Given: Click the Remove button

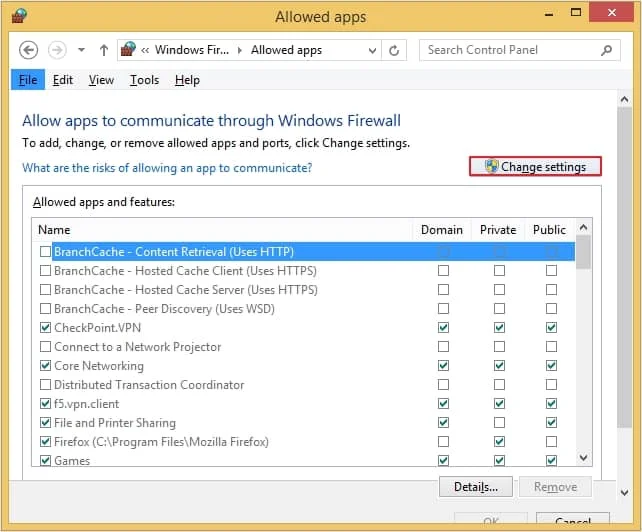Looking at the screenshot, I should click(555, 487).
